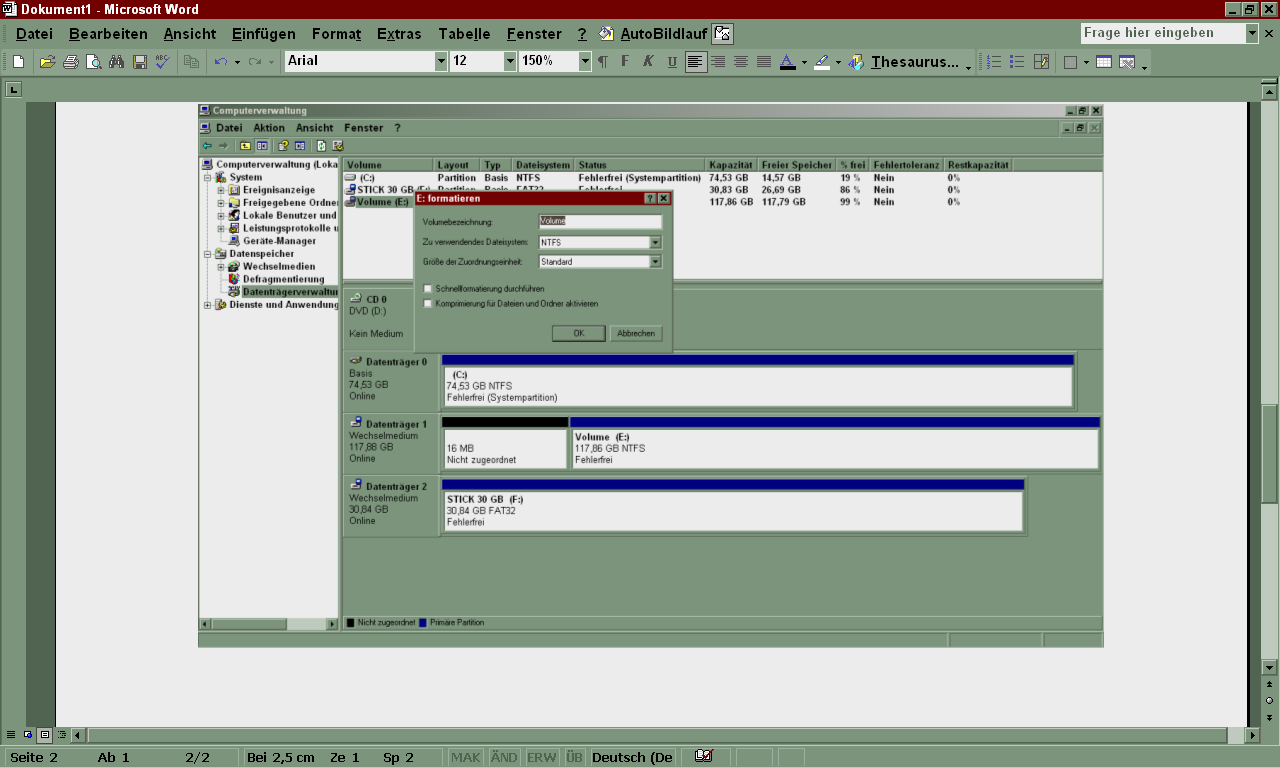This screenshot has height=768, width=1280.
Task: Open the Format menu
Action: (x=336, y=33)
